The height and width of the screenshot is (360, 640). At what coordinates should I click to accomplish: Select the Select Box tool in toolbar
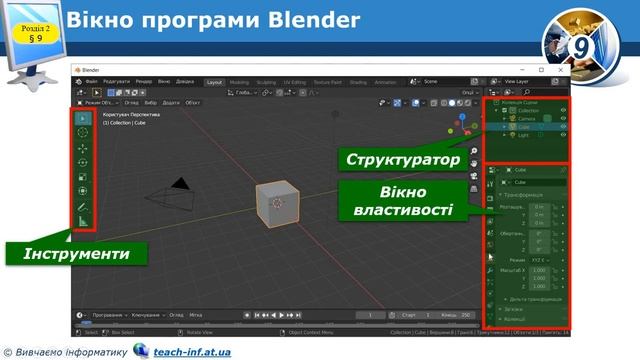pyautogui.click(x=83, y=118)
